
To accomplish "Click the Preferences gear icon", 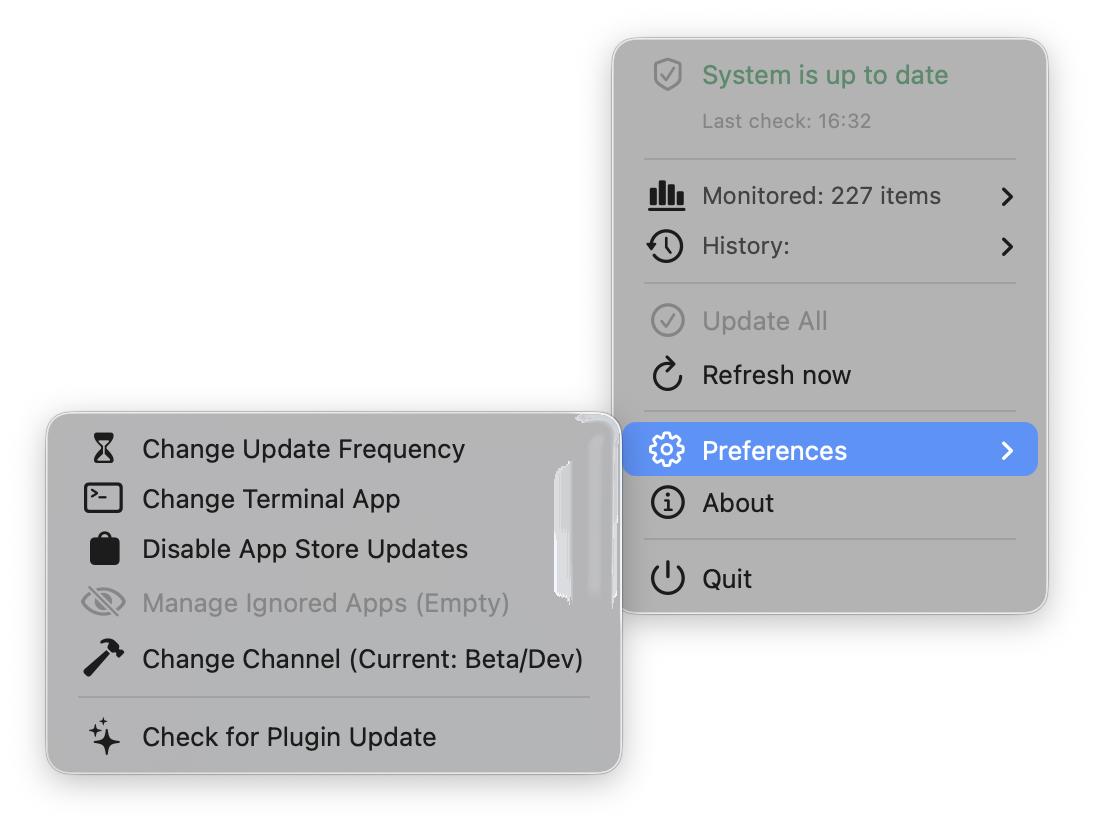I will pos(667,451).
